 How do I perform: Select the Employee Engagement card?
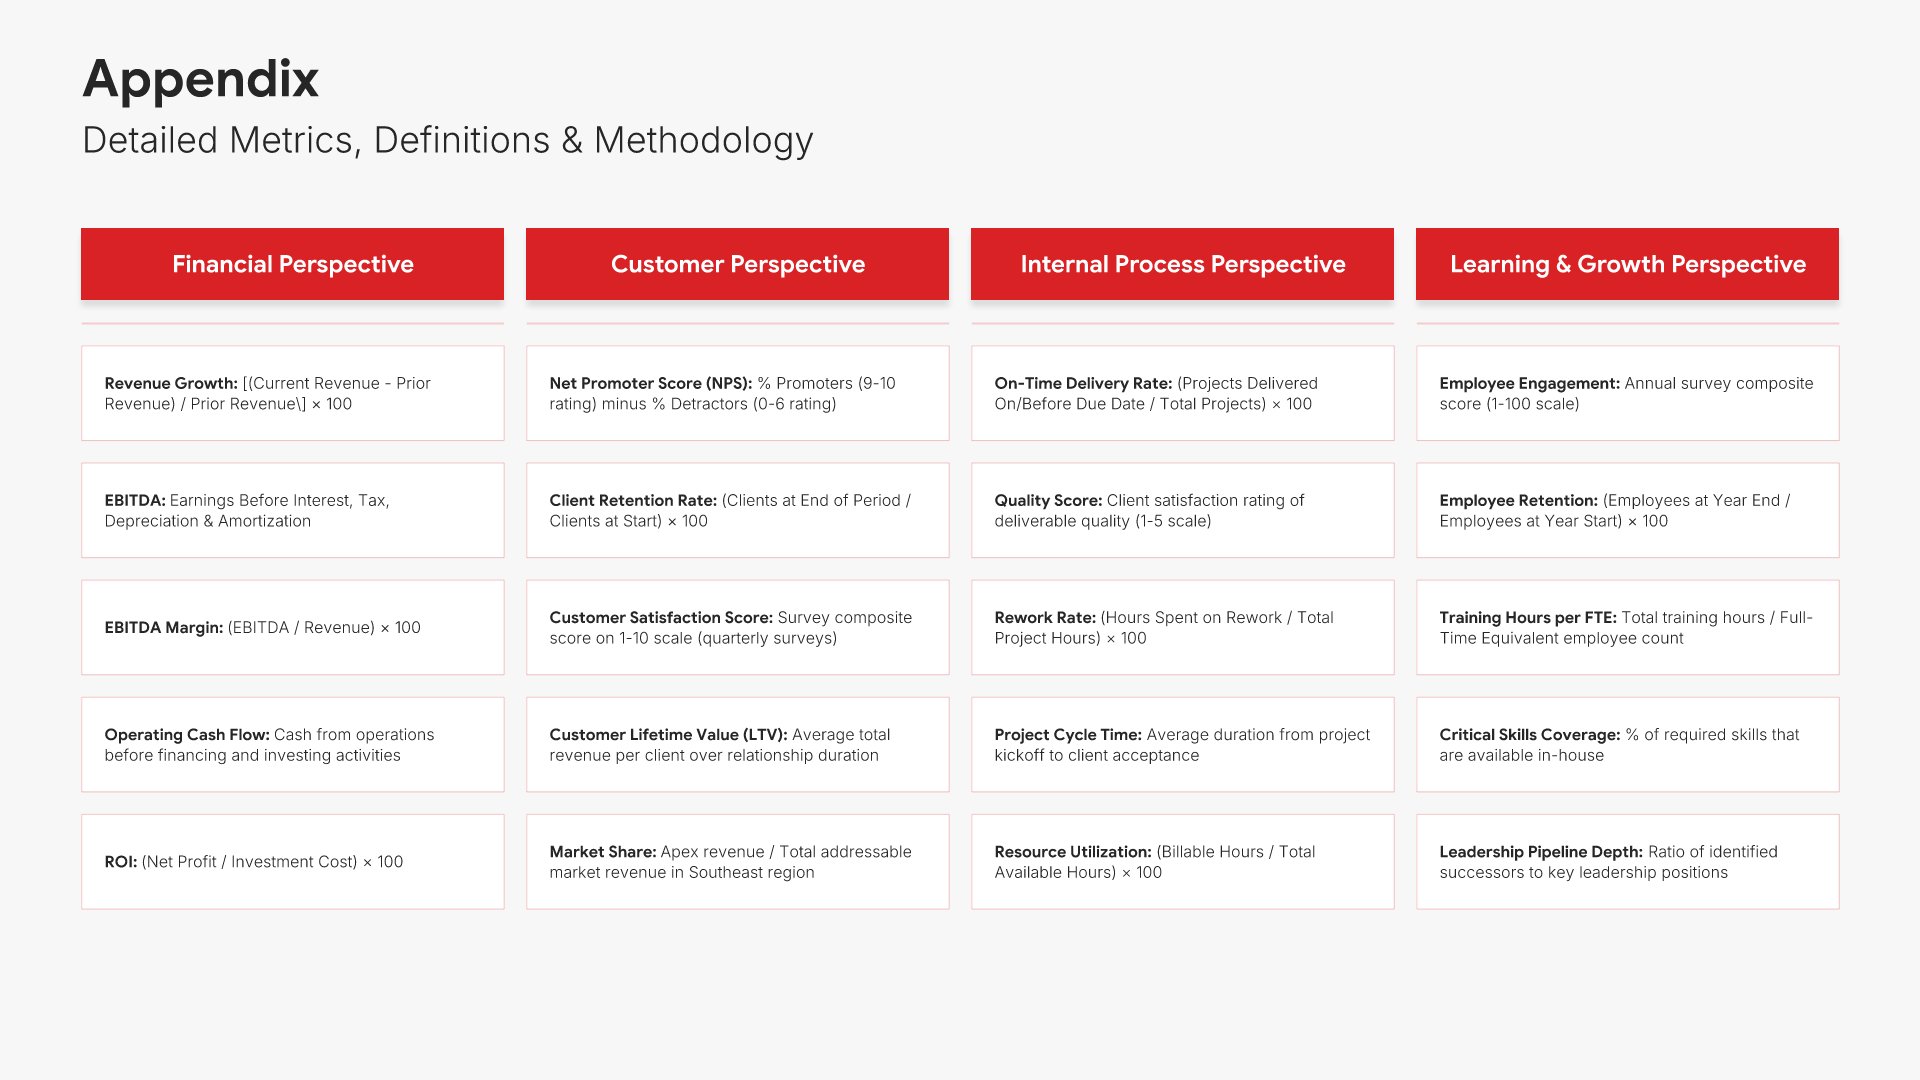tap(1627, 393)
